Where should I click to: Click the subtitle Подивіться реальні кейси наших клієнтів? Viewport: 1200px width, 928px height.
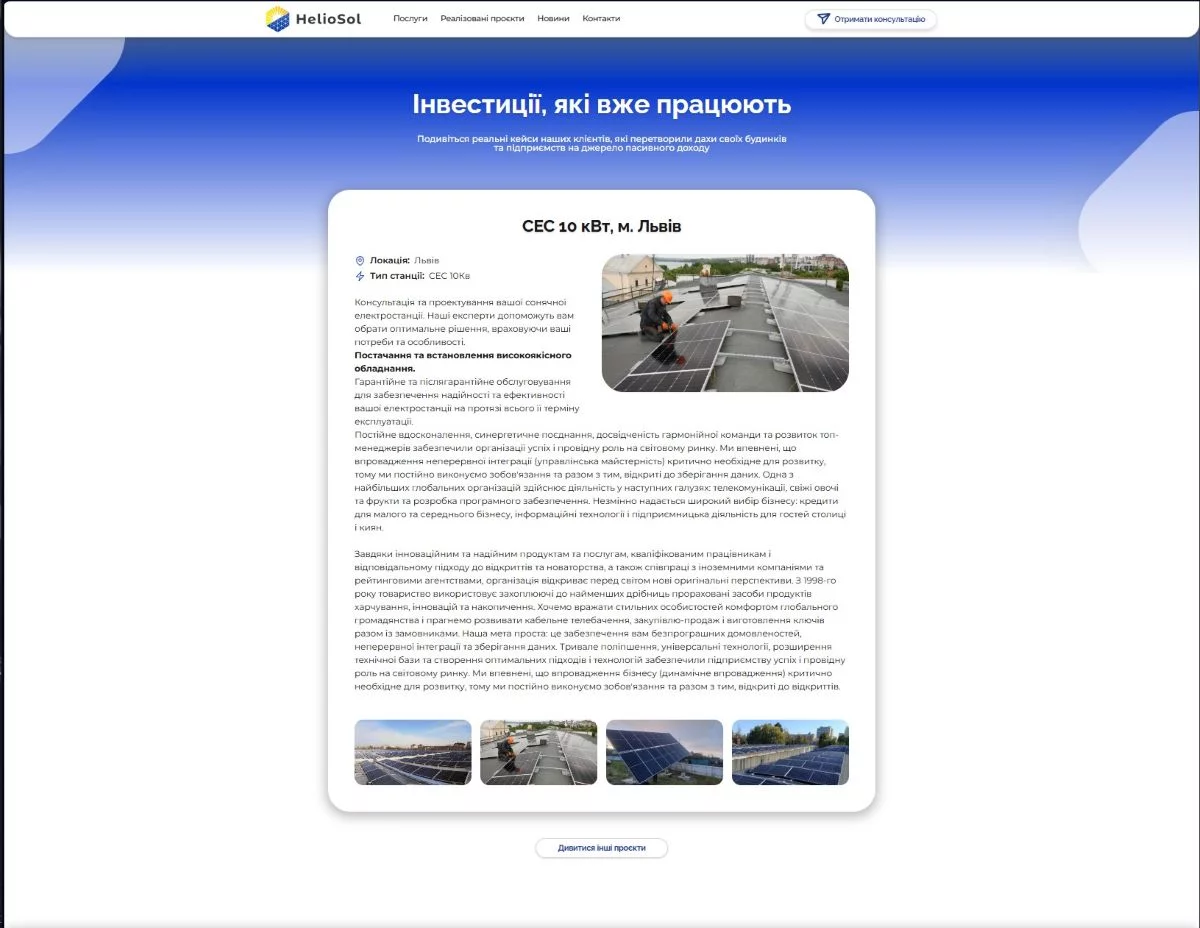(602, 143)
